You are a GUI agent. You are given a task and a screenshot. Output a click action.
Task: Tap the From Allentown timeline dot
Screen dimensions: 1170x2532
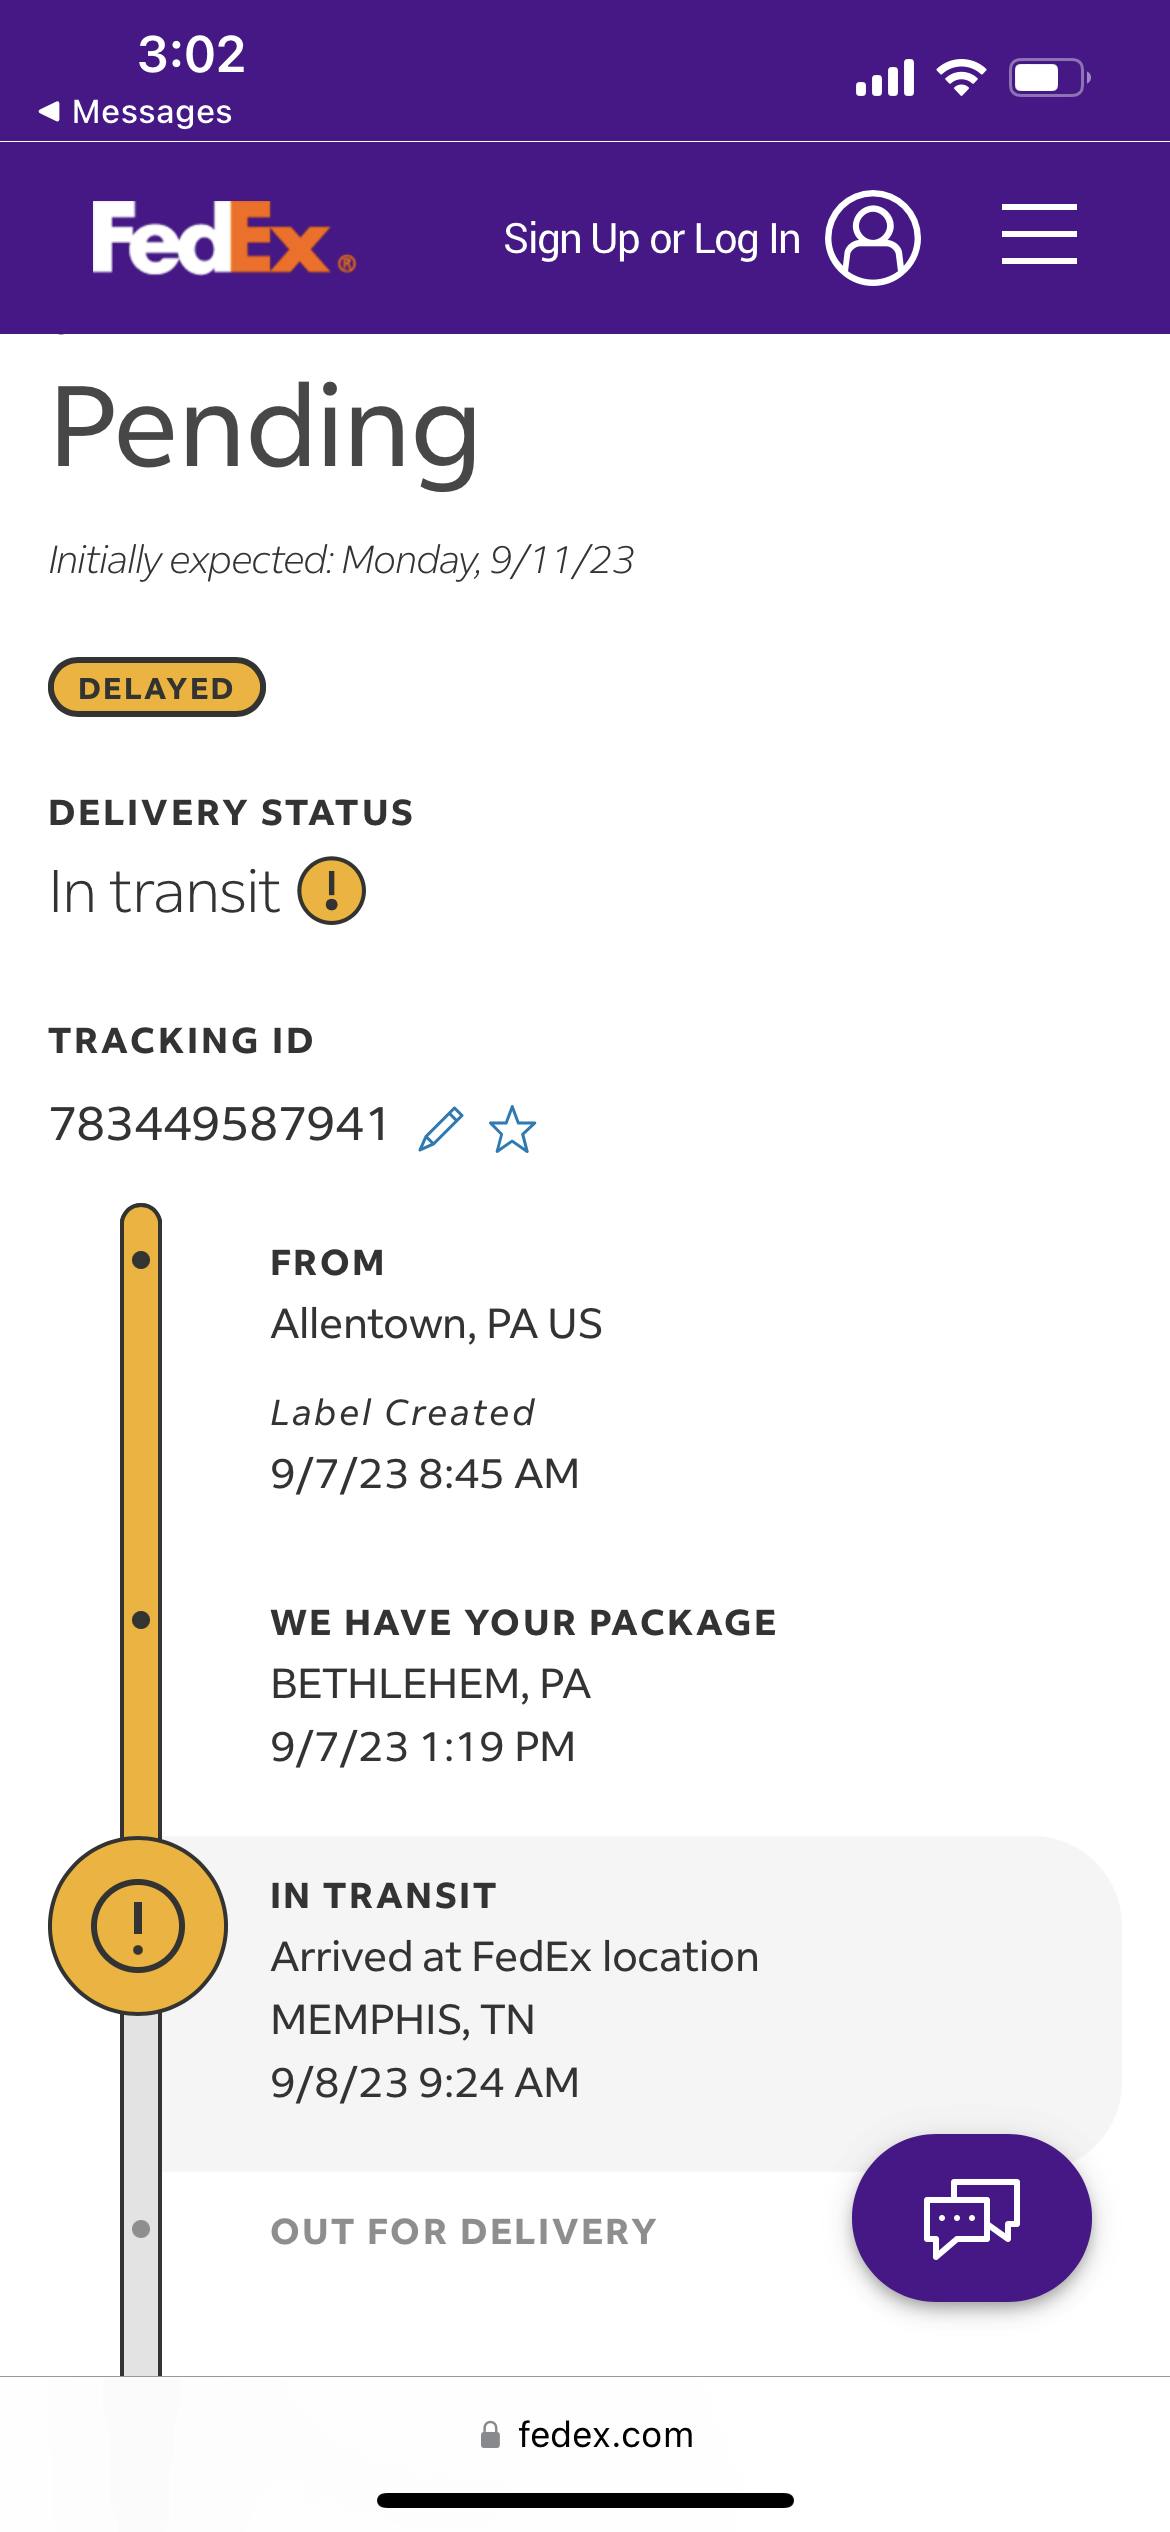coord(141,1260)
